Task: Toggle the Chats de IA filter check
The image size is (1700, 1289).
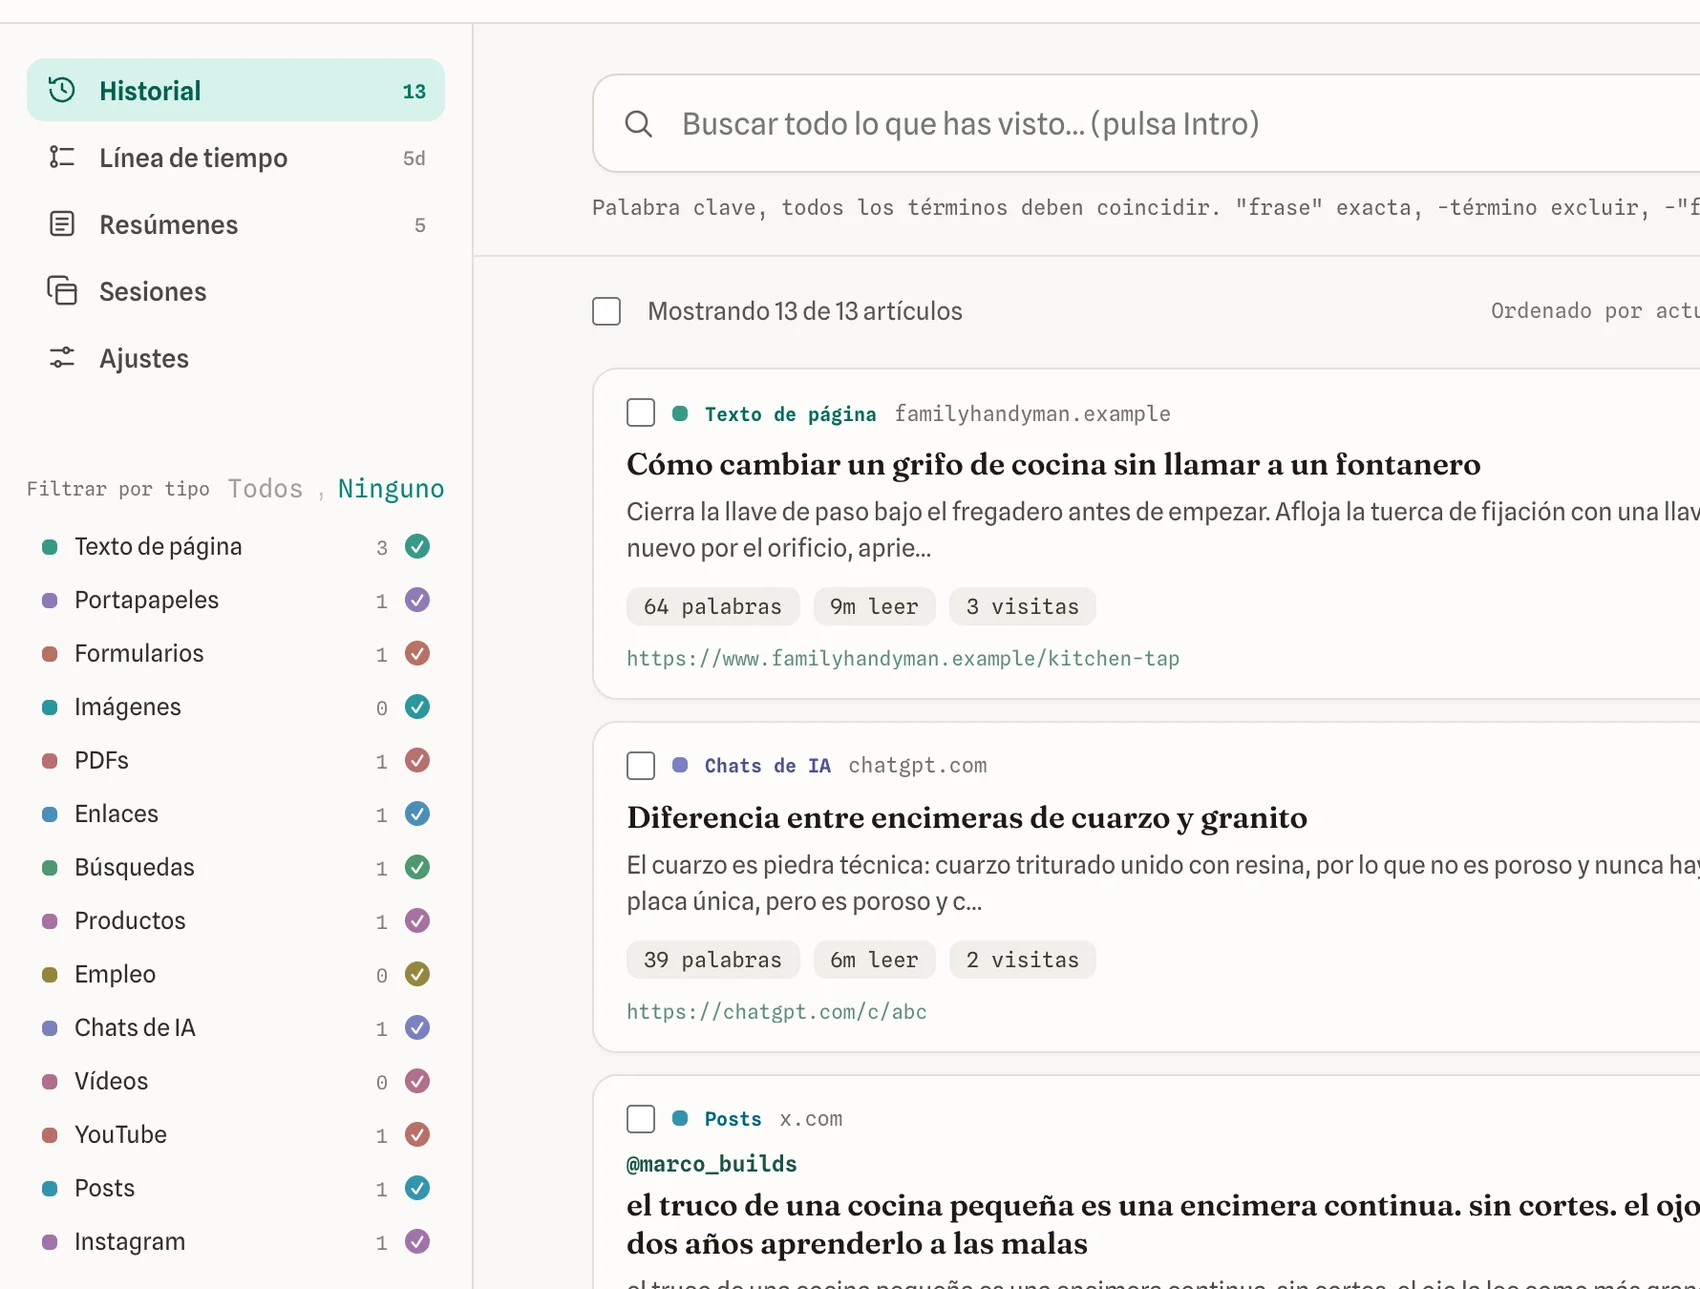Action: pyautogui.click(x=417, y=1027)
